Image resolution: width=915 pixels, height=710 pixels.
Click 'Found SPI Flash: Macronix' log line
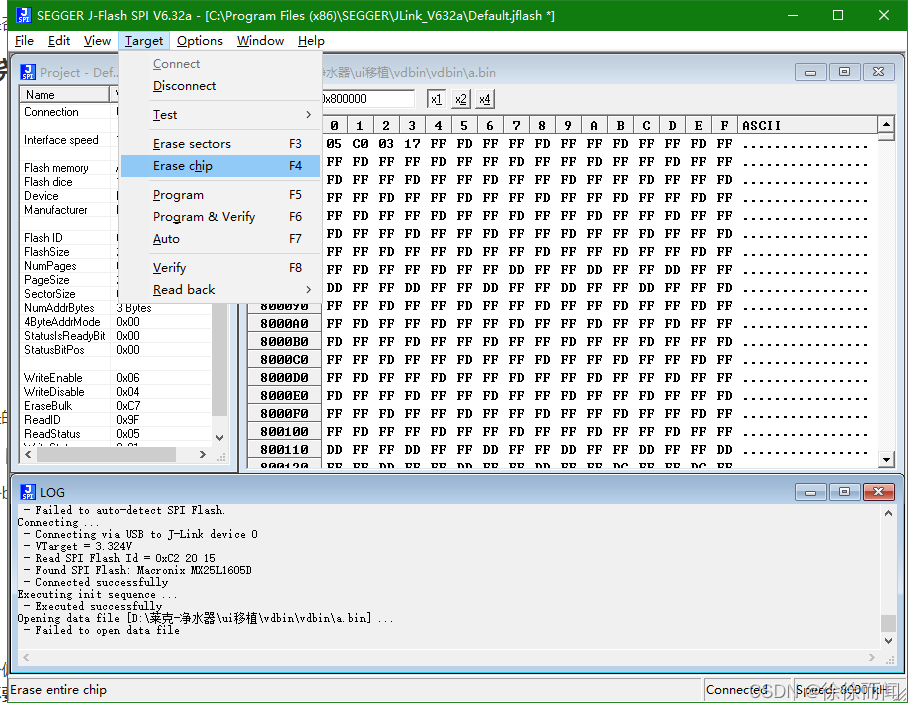pos(143,571)
